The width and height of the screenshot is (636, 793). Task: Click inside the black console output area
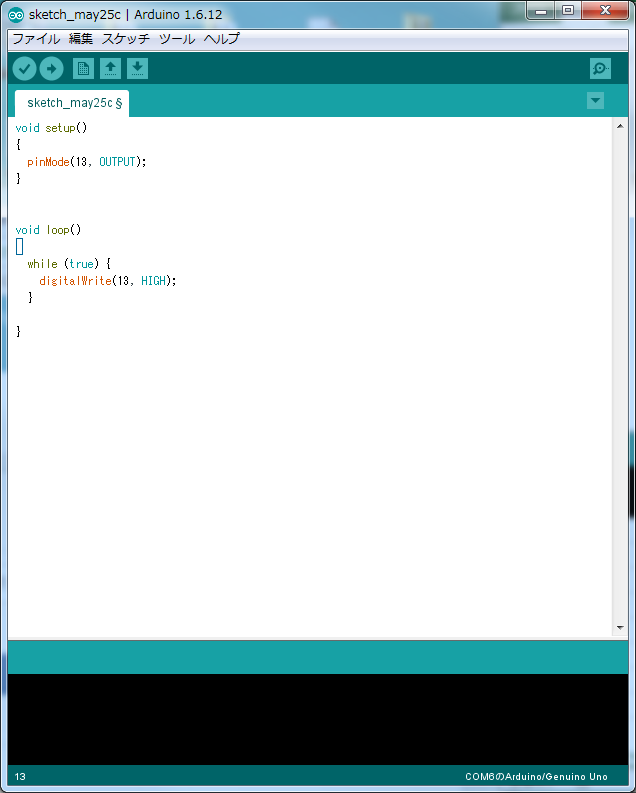pyautogui.click(x=317, y=719)
